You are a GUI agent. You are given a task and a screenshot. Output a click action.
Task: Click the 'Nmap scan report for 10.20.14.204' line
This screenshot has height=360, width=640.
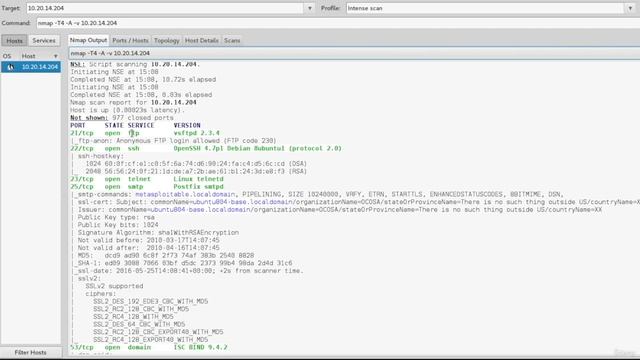pyautogui.click(x=133, y=102)
